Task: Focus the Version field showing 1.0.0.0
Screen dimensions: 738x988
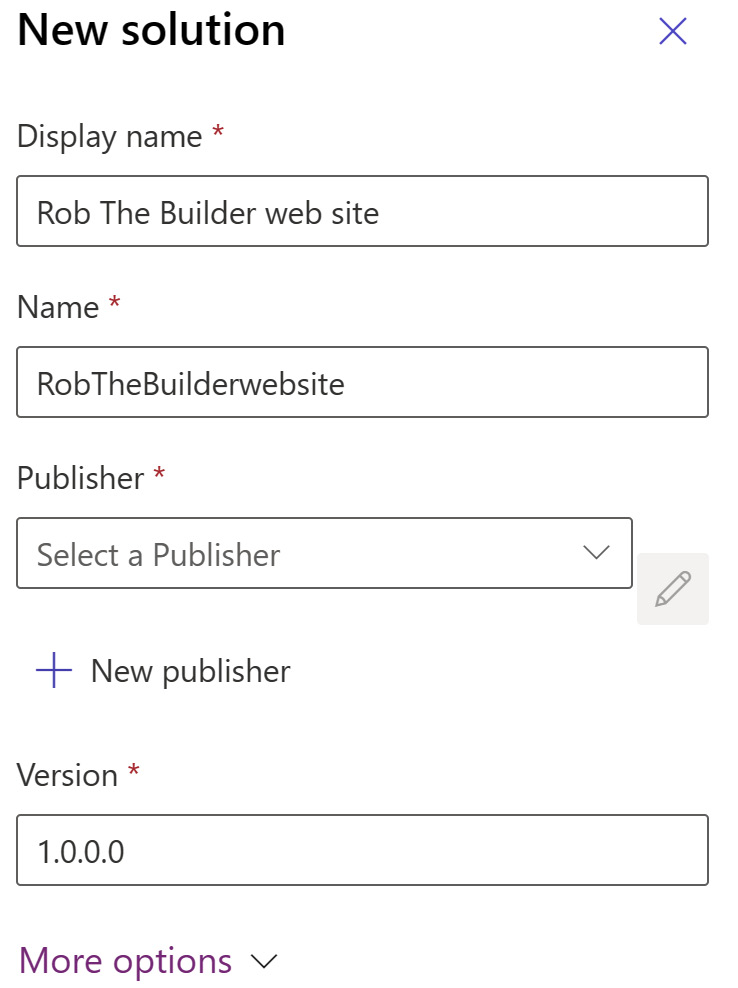Action: [362, 850]
